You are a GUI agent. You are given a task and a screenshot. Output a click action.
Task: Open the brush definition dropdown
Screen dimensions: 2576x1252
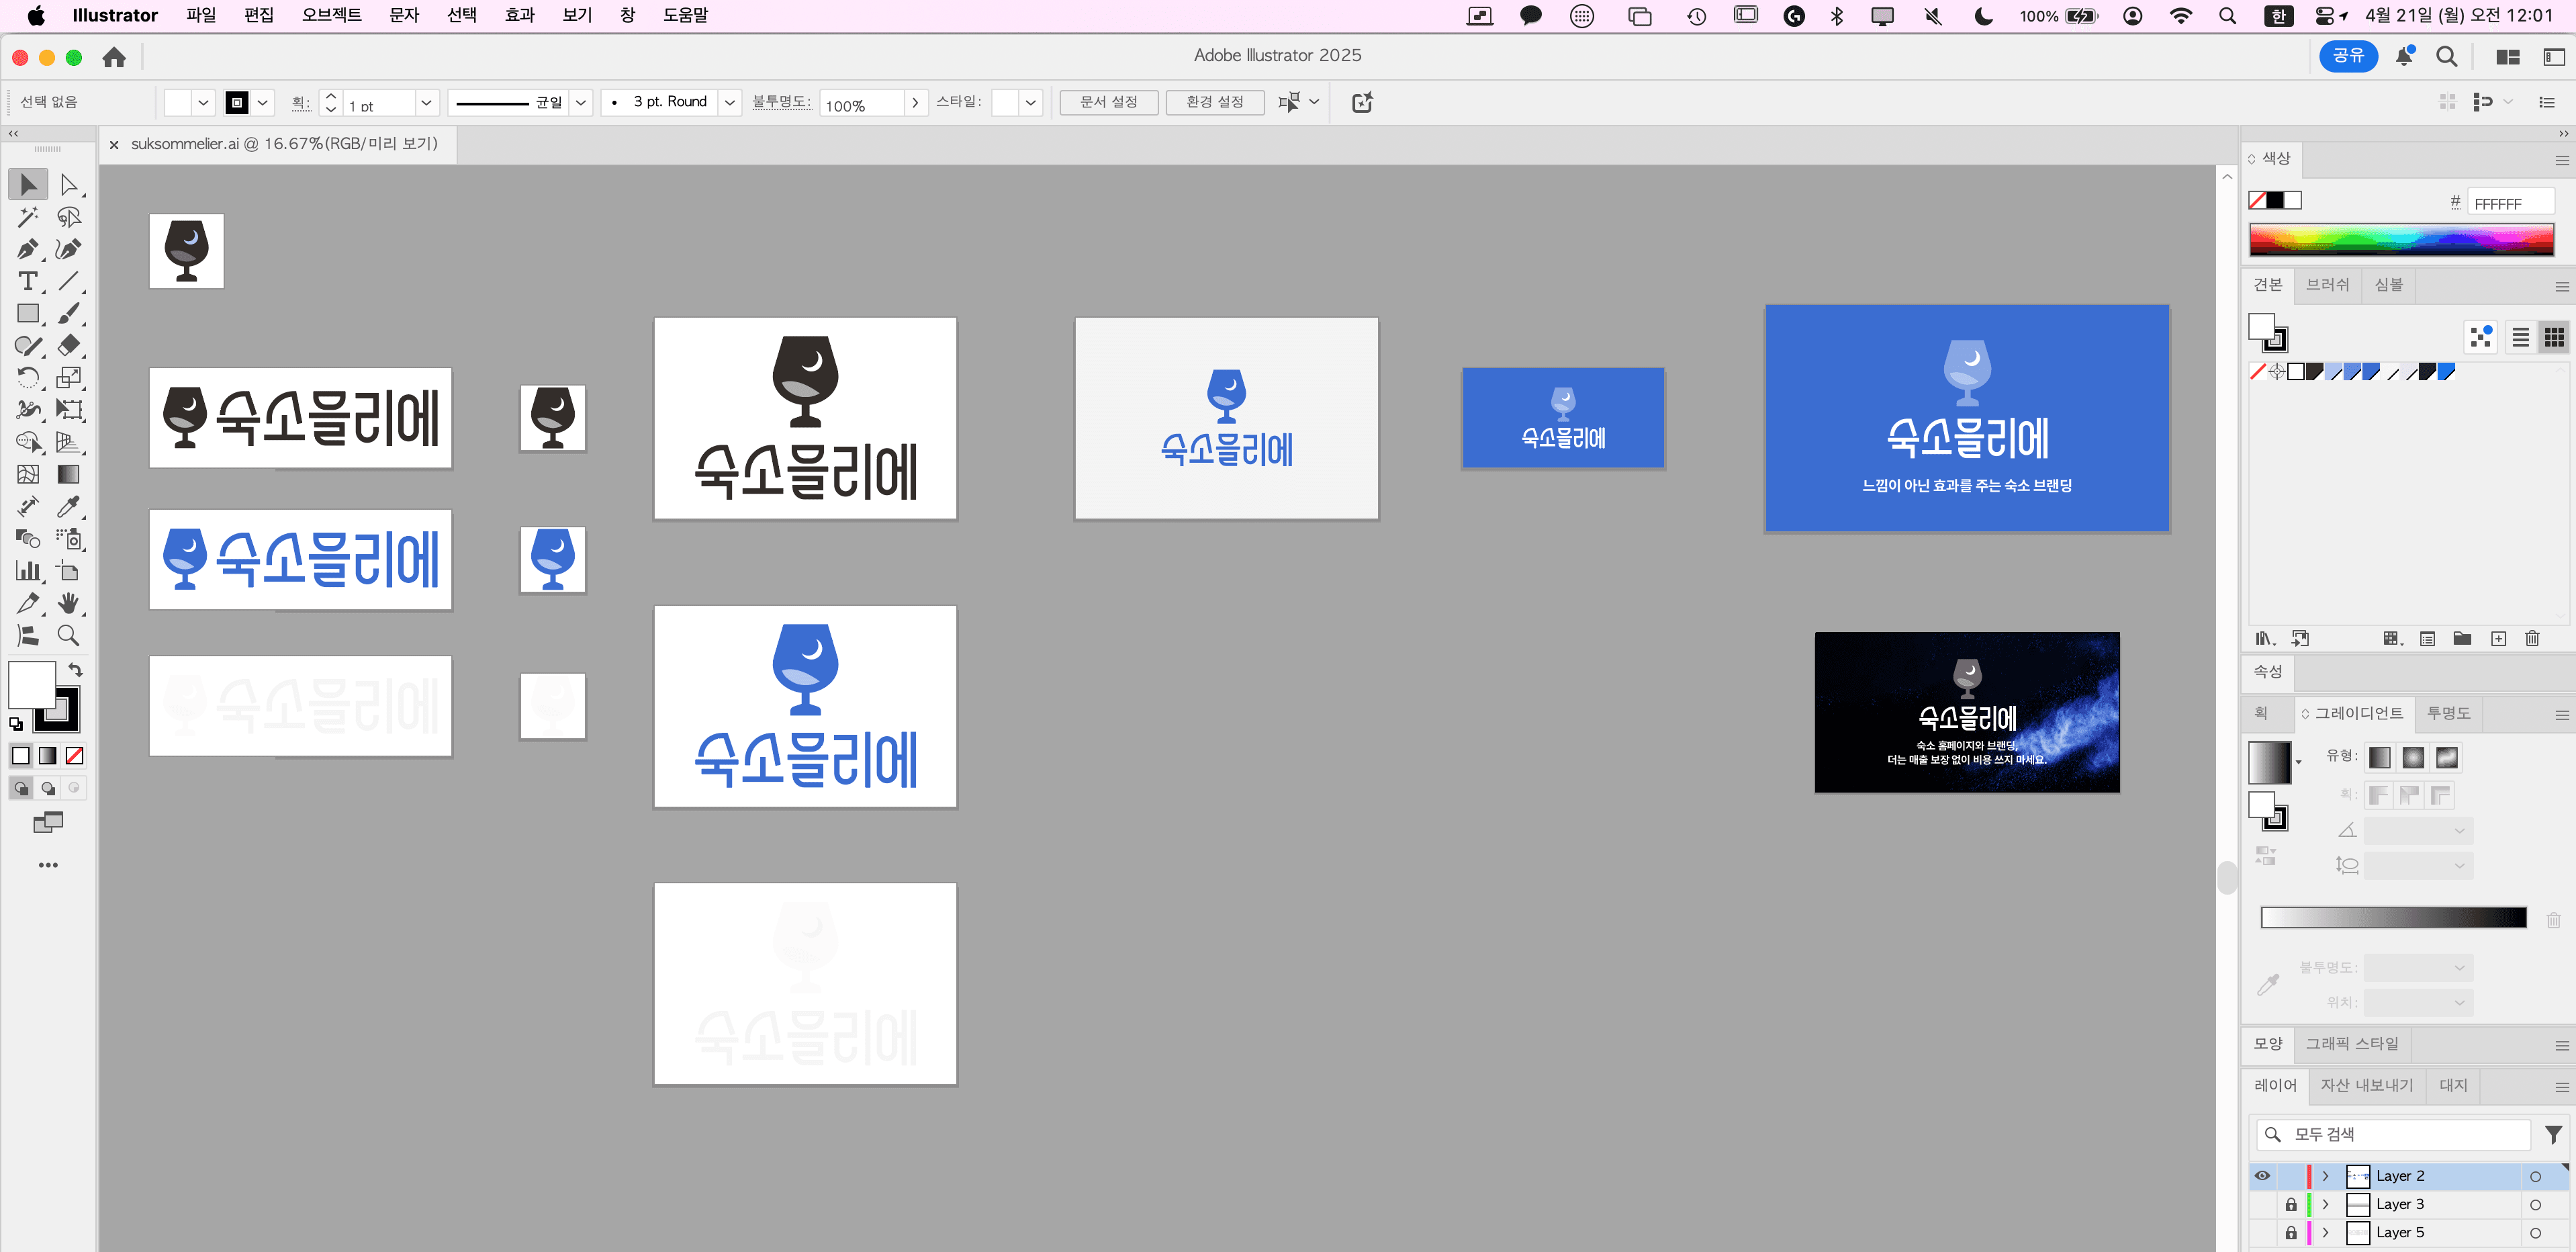(730, 102)
